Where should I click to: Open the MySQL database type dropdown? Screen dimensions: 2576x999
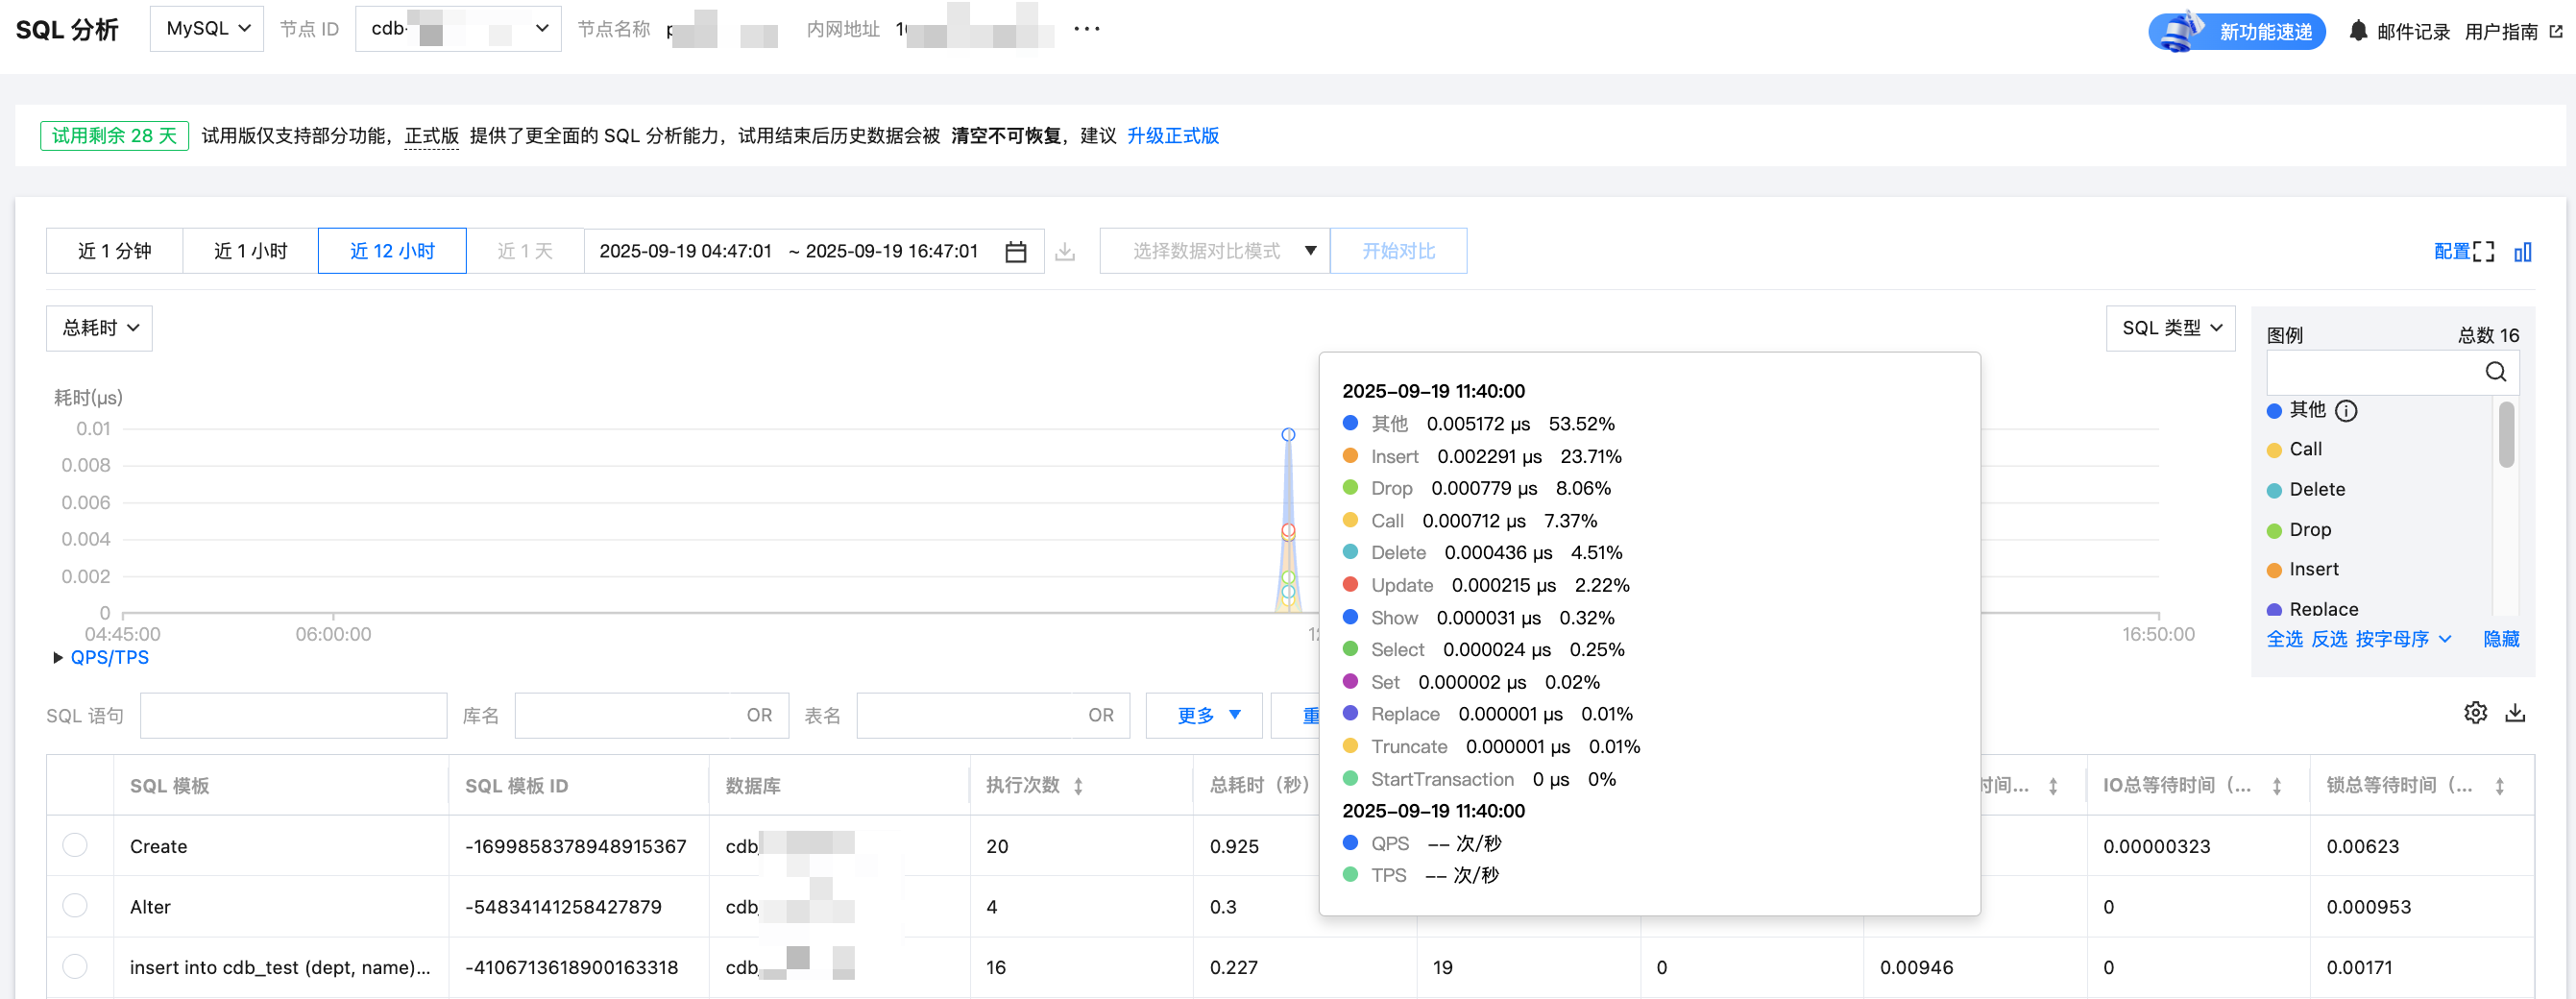pos(207,29)
